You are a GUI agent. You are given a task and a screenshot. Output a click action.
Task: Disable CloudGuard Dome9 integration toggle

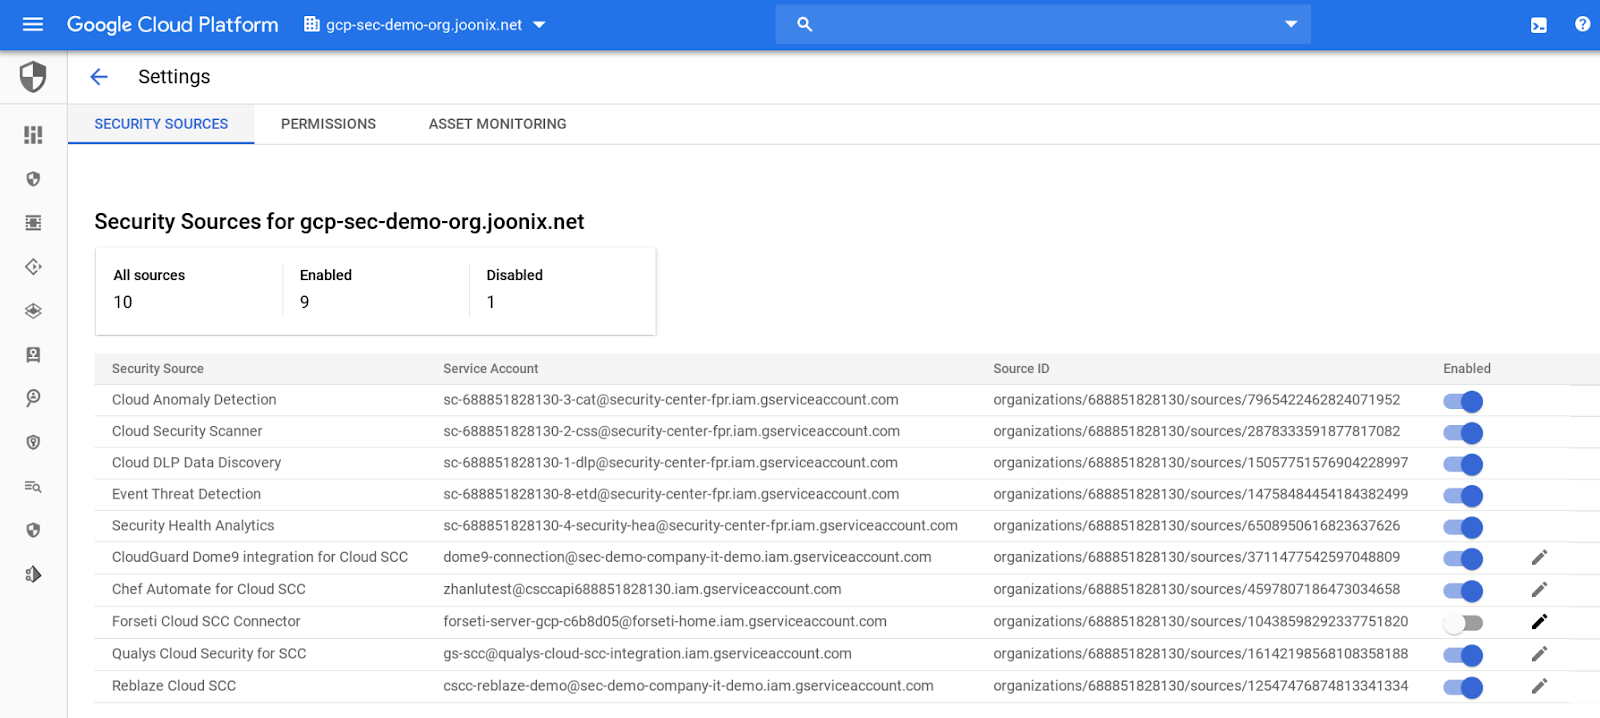click(1463, 559)
